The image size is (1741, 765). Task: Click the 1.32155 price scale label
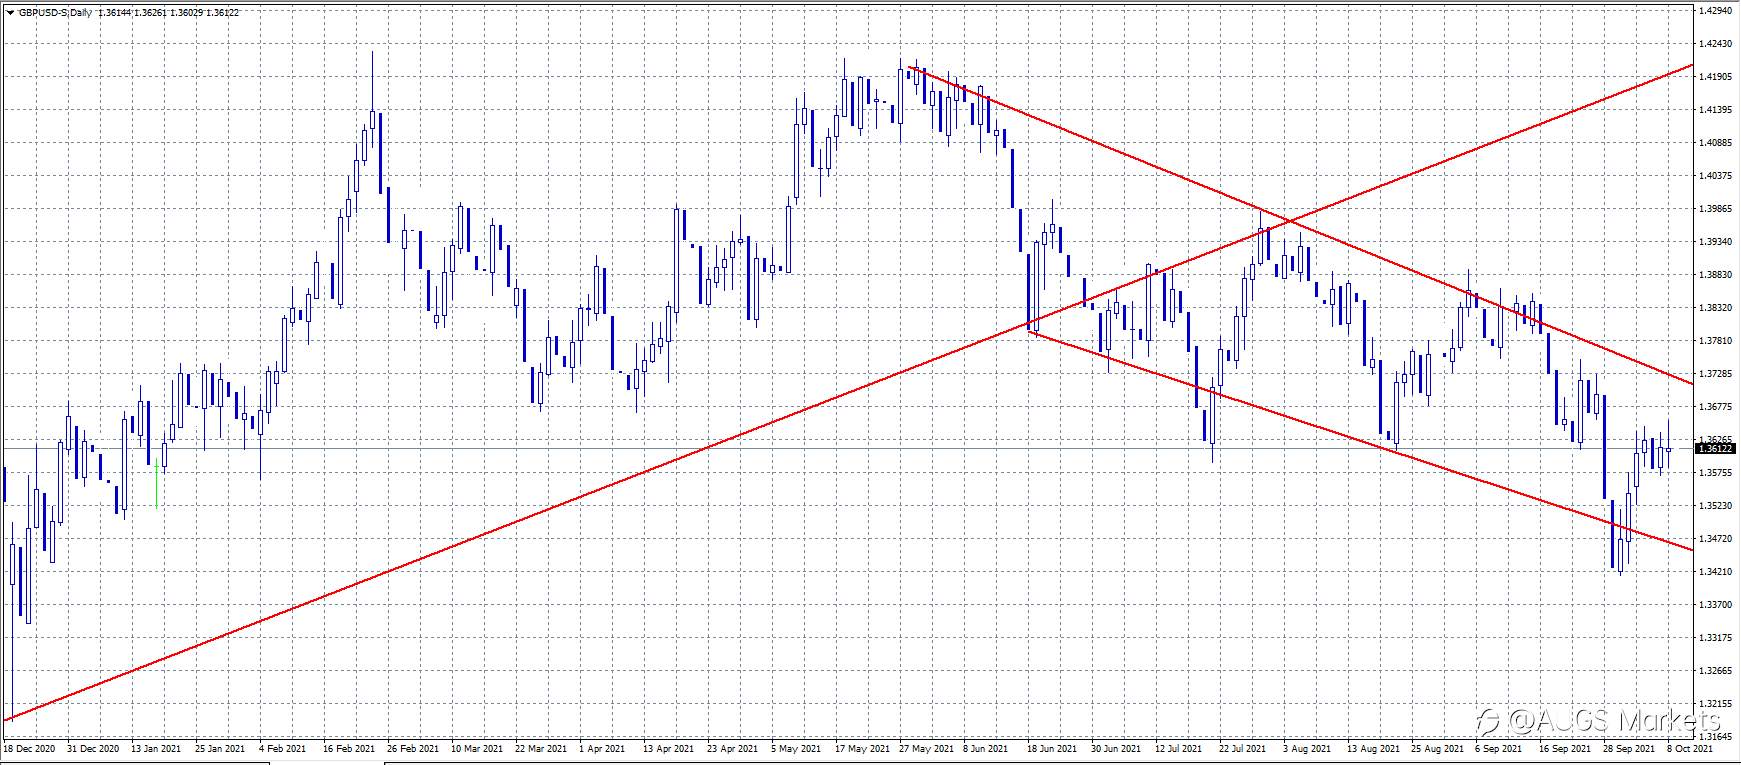coord(1715,703)
